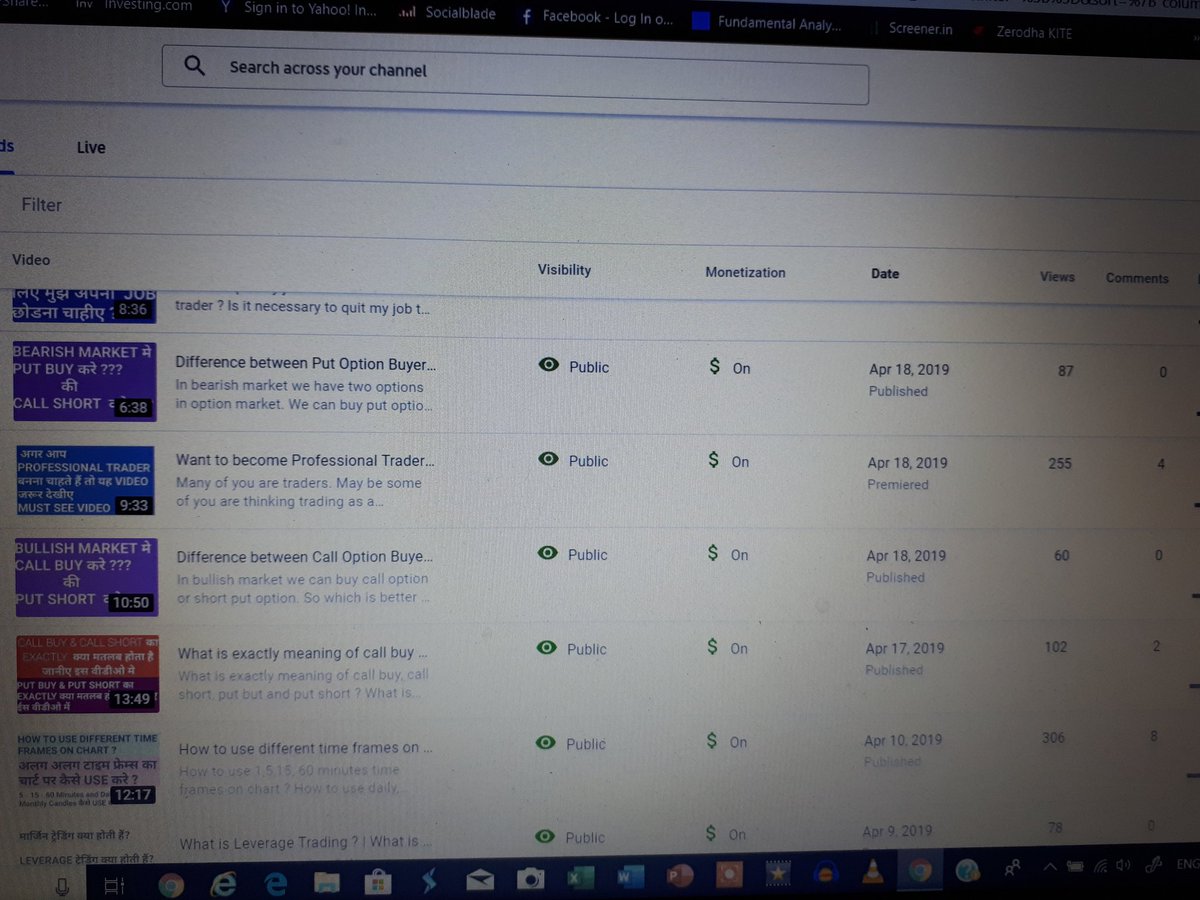This screenshot has height=900, width=1200.
Task: Click the Search across your channel field
Action: click(x=515, y=74)
